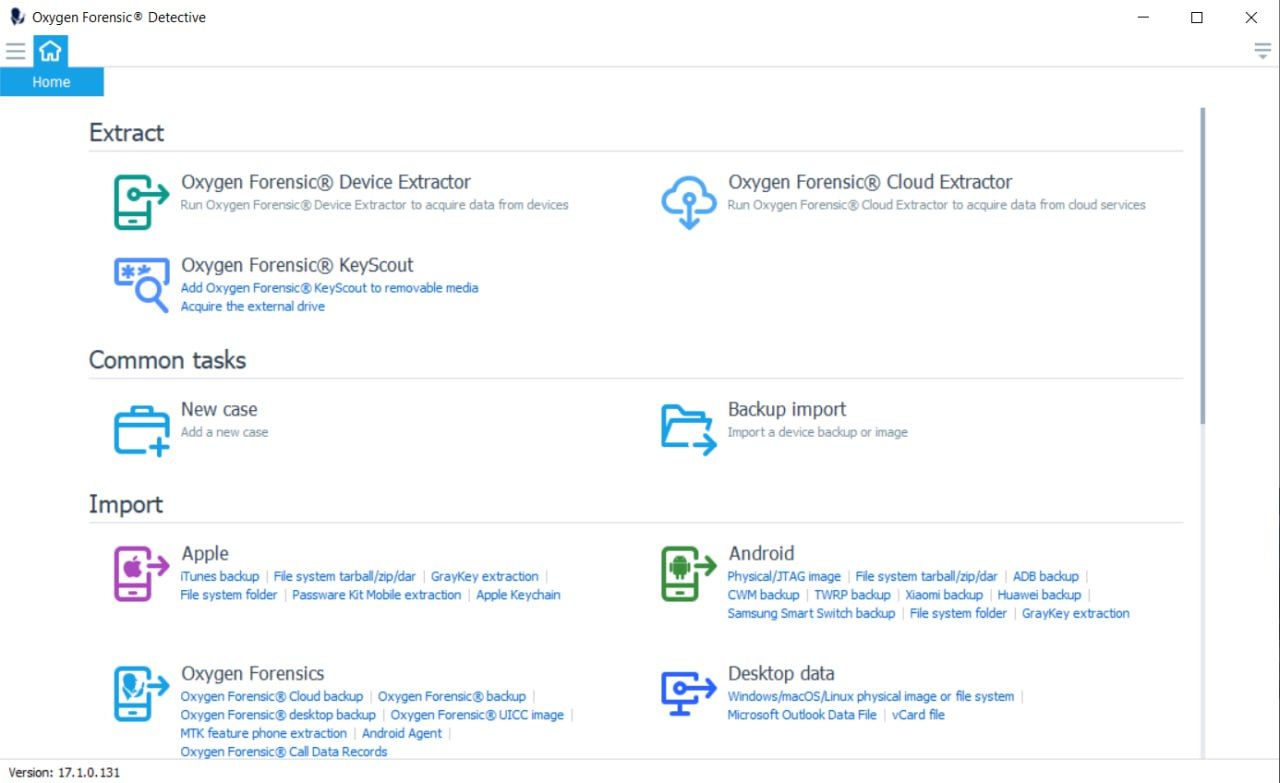Create a New case
The width and height of the screenshot is (1280, 783).
(x=219, y=409)
